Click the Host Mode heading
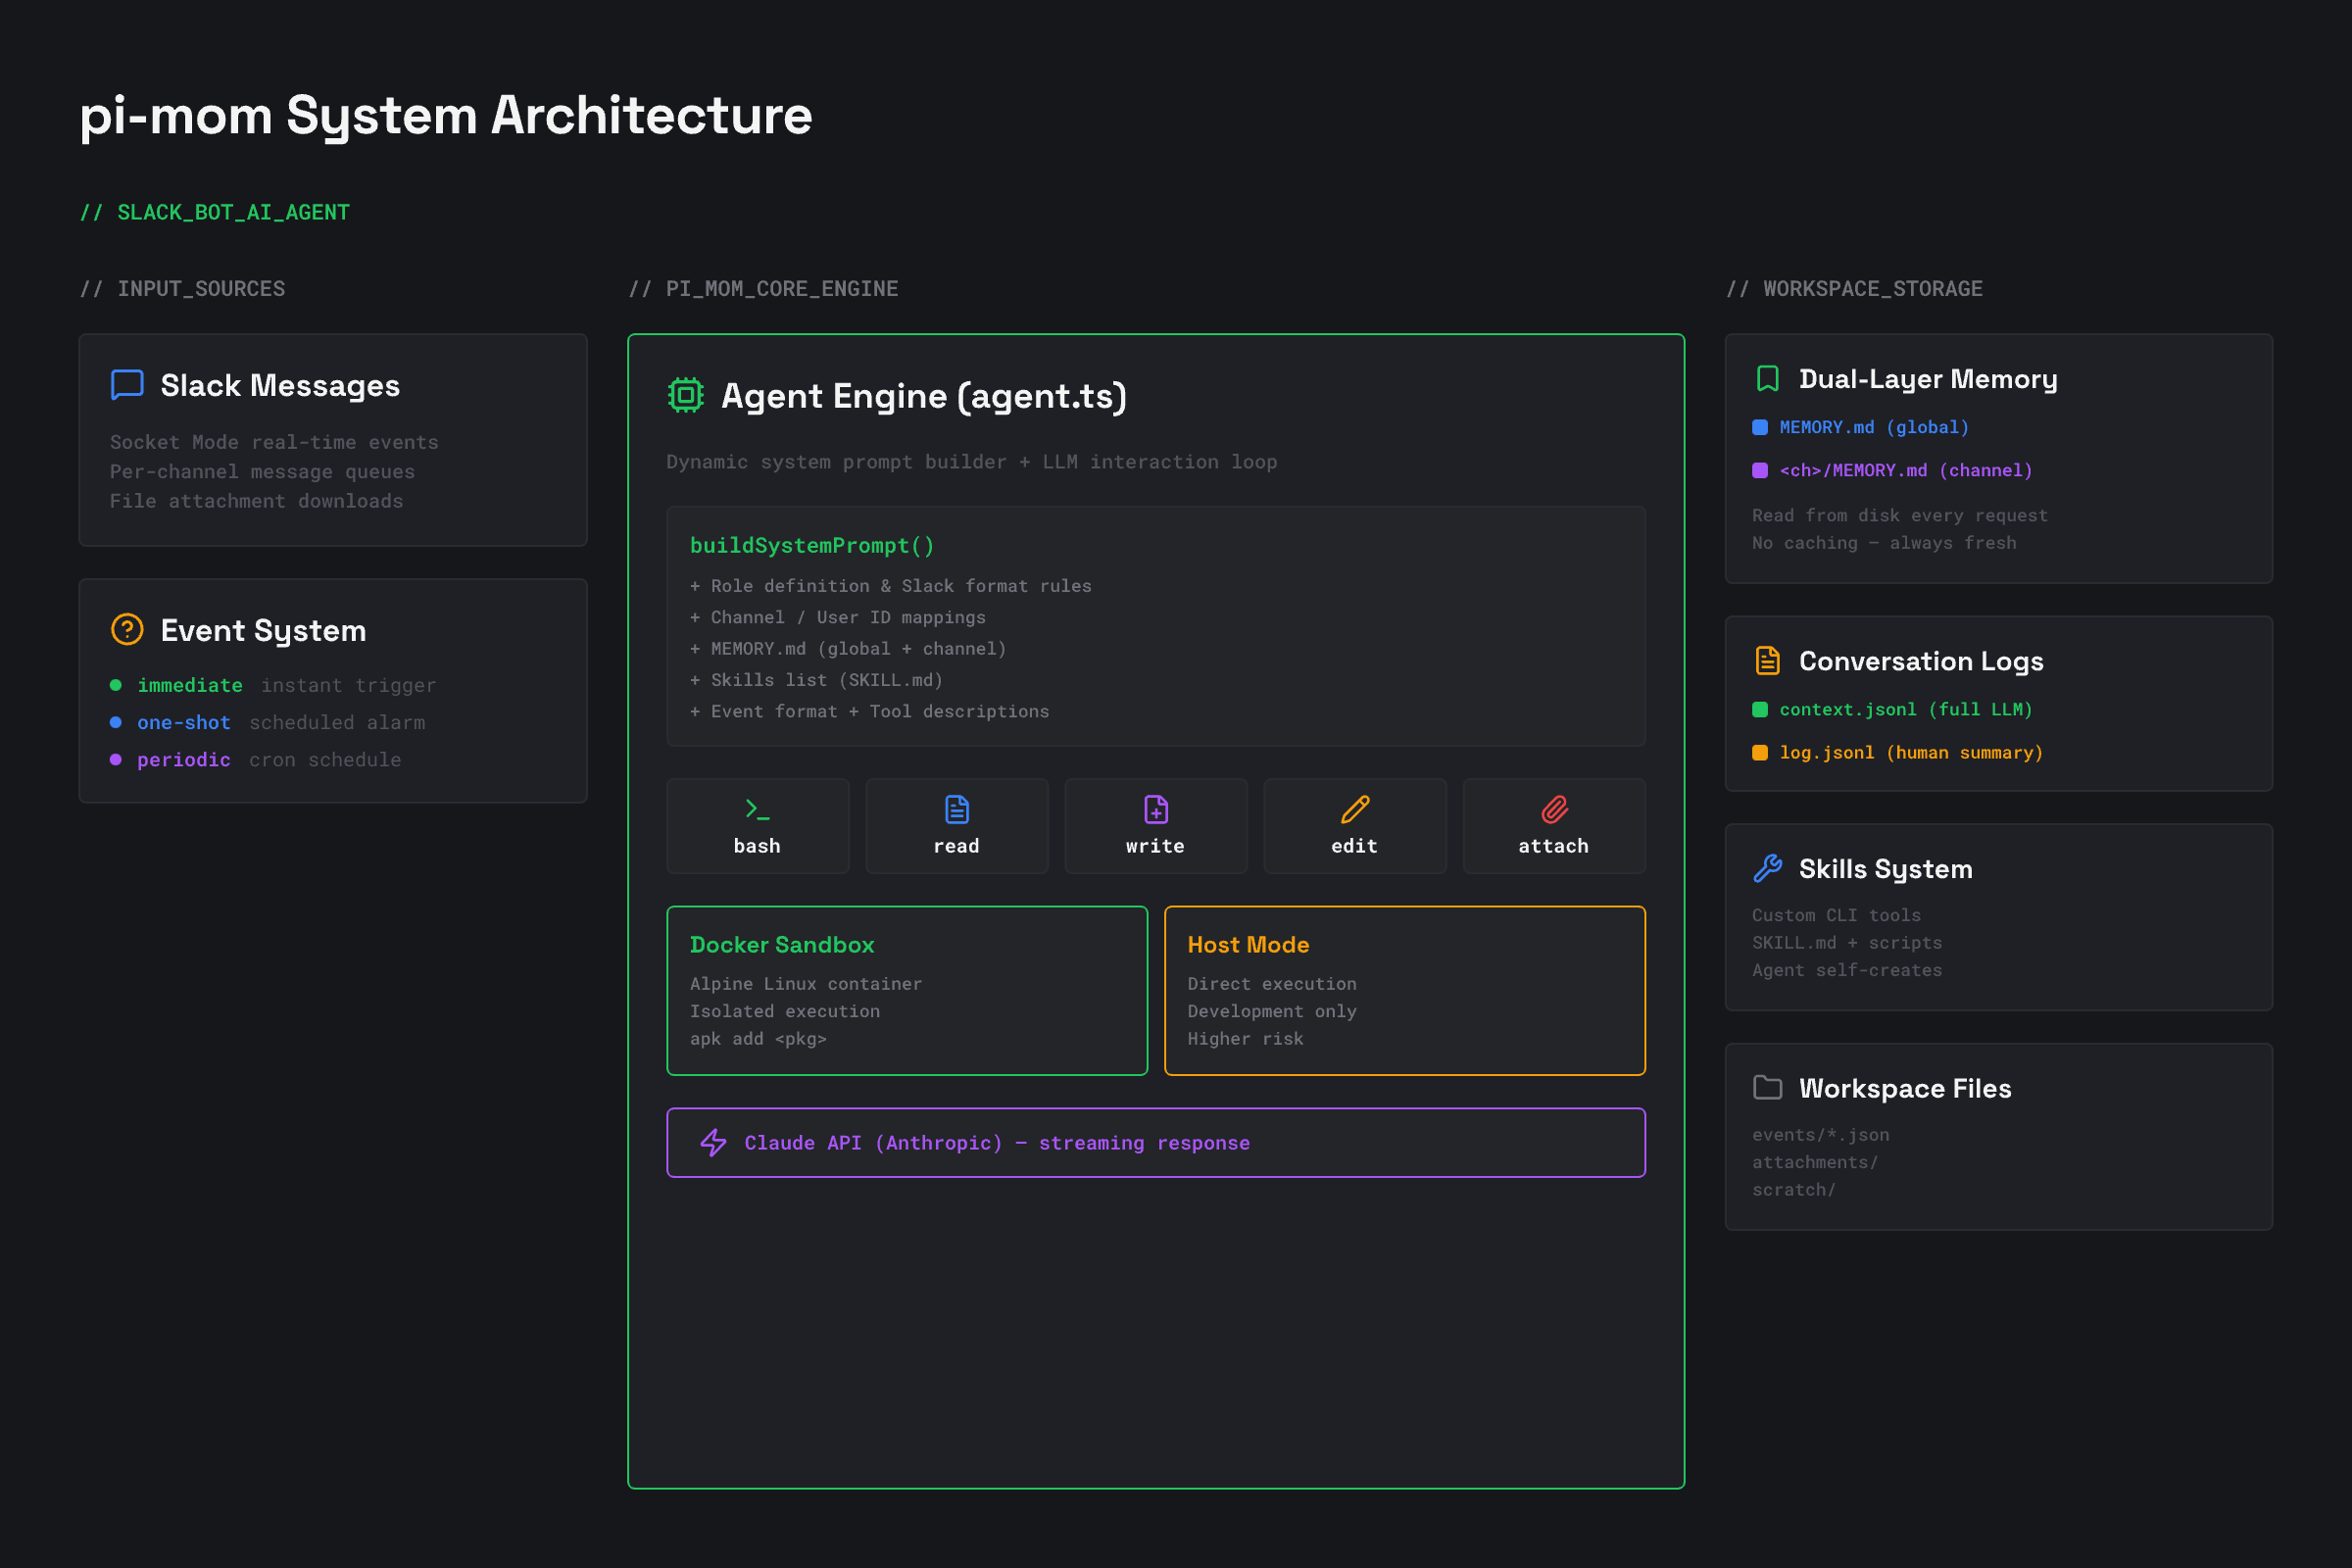 click(1248, 944)
